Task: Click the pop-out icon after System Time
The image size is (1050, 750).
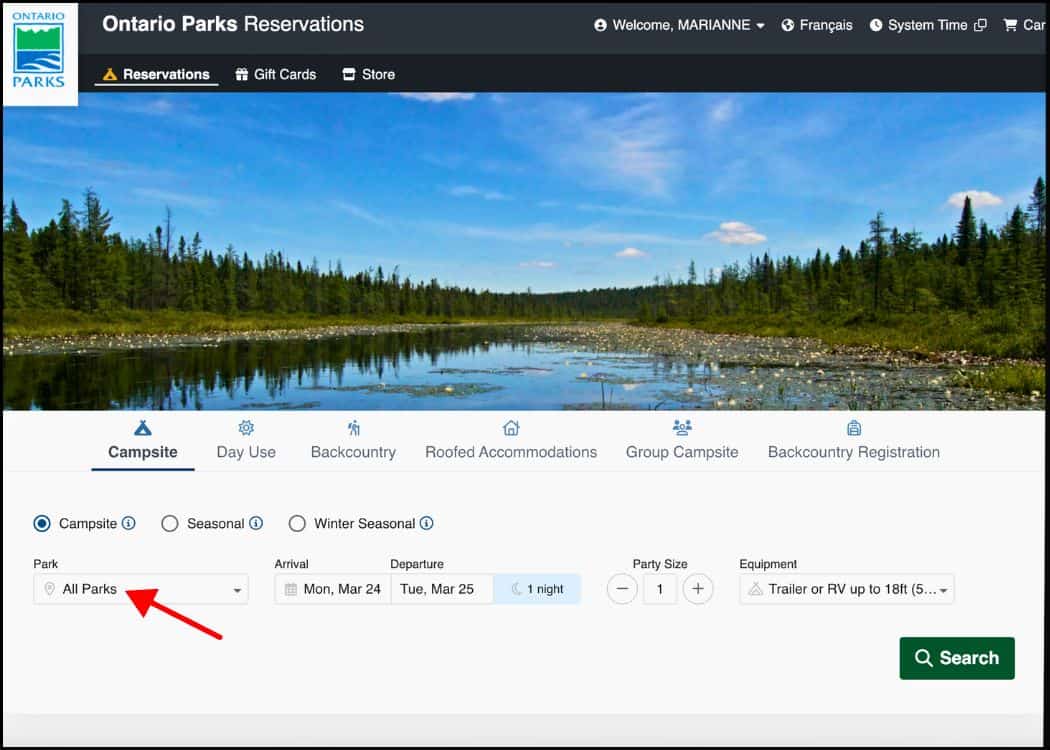Action: point(980,25)
